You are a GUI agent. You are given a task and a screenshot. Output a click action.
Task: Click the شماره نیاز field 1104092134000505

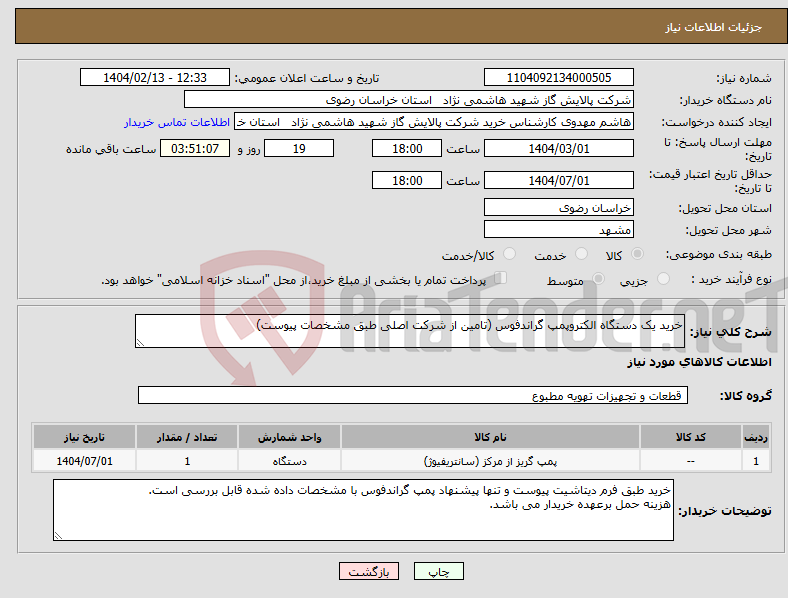tap(558, 77)
